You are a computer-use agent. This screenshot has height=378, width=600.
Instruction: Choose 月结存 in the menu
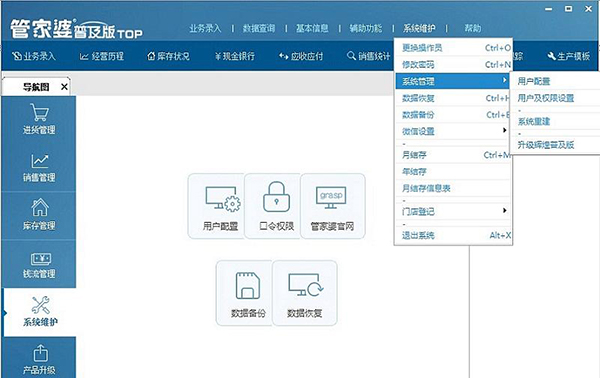[453, 155]
